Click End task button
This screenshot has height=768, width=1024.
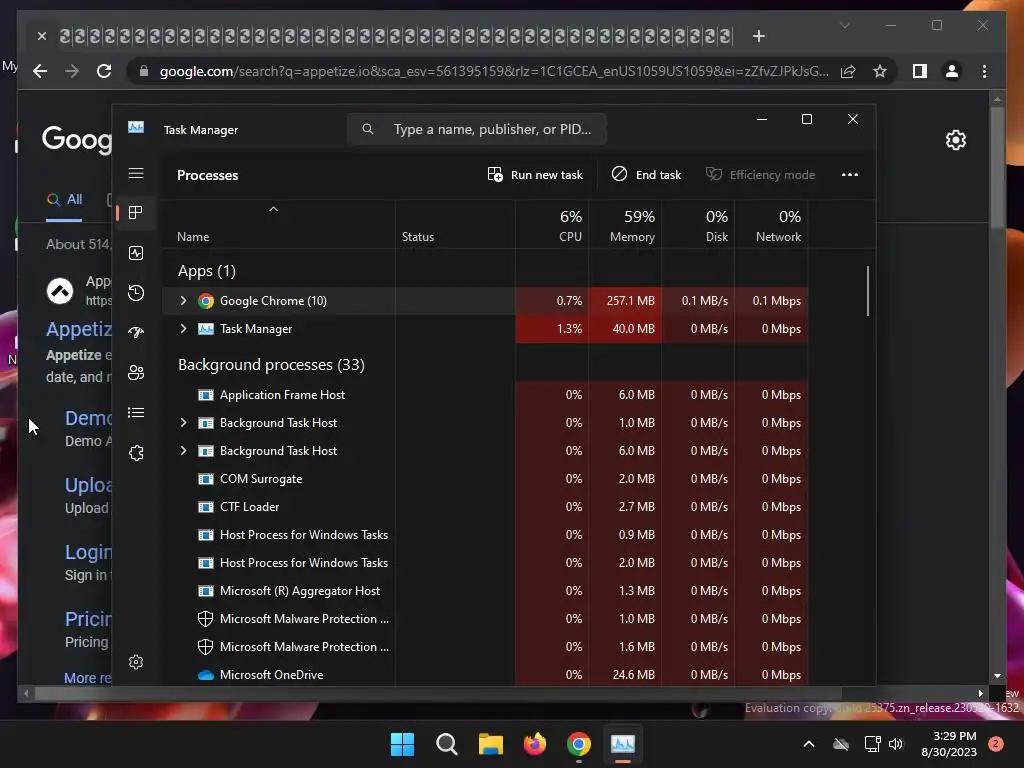pos(647,175)
